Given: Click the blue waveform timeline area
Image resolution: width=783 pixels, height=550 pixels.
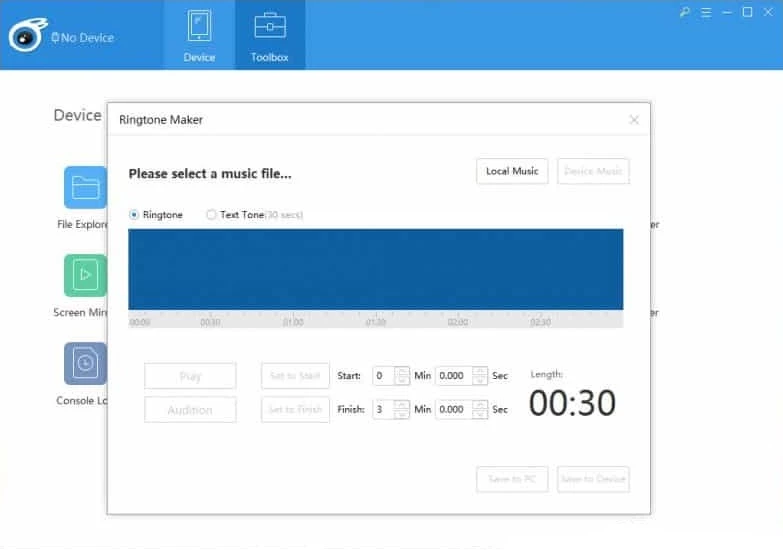Looking at the screenshot, I should 375,269.
